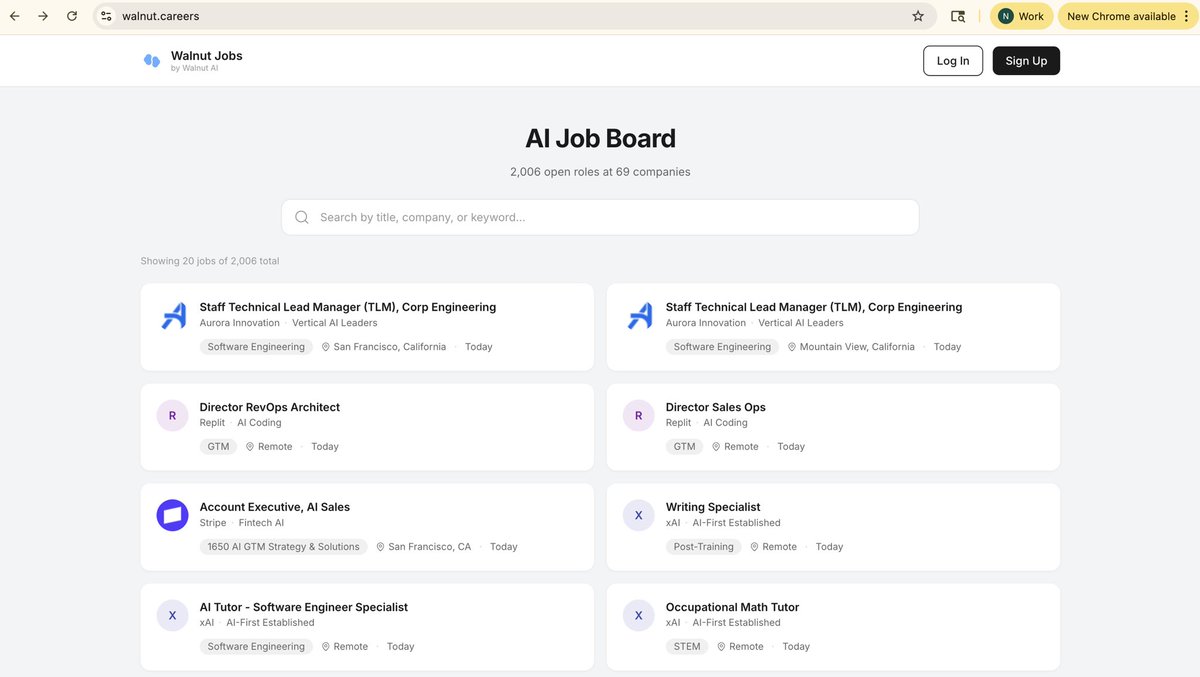
Task: Open the Occupational Math Tutor listing
Action: [732, 607]
